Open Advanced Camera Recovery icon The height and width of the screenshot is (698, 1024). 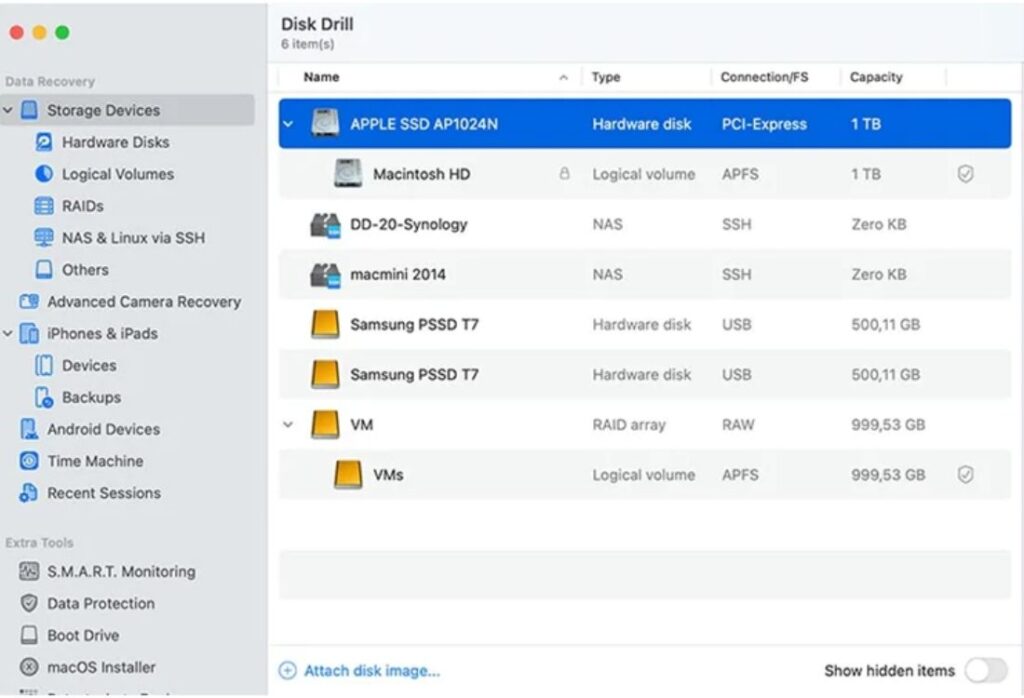tap(29, 302)
